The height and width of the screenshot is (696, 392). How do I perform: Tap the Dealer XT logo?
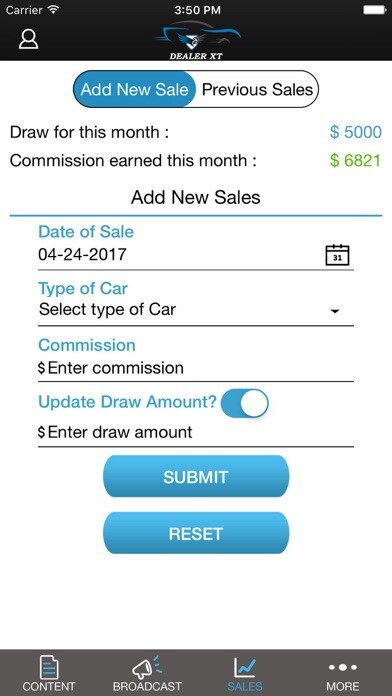[x=197, y=41]
